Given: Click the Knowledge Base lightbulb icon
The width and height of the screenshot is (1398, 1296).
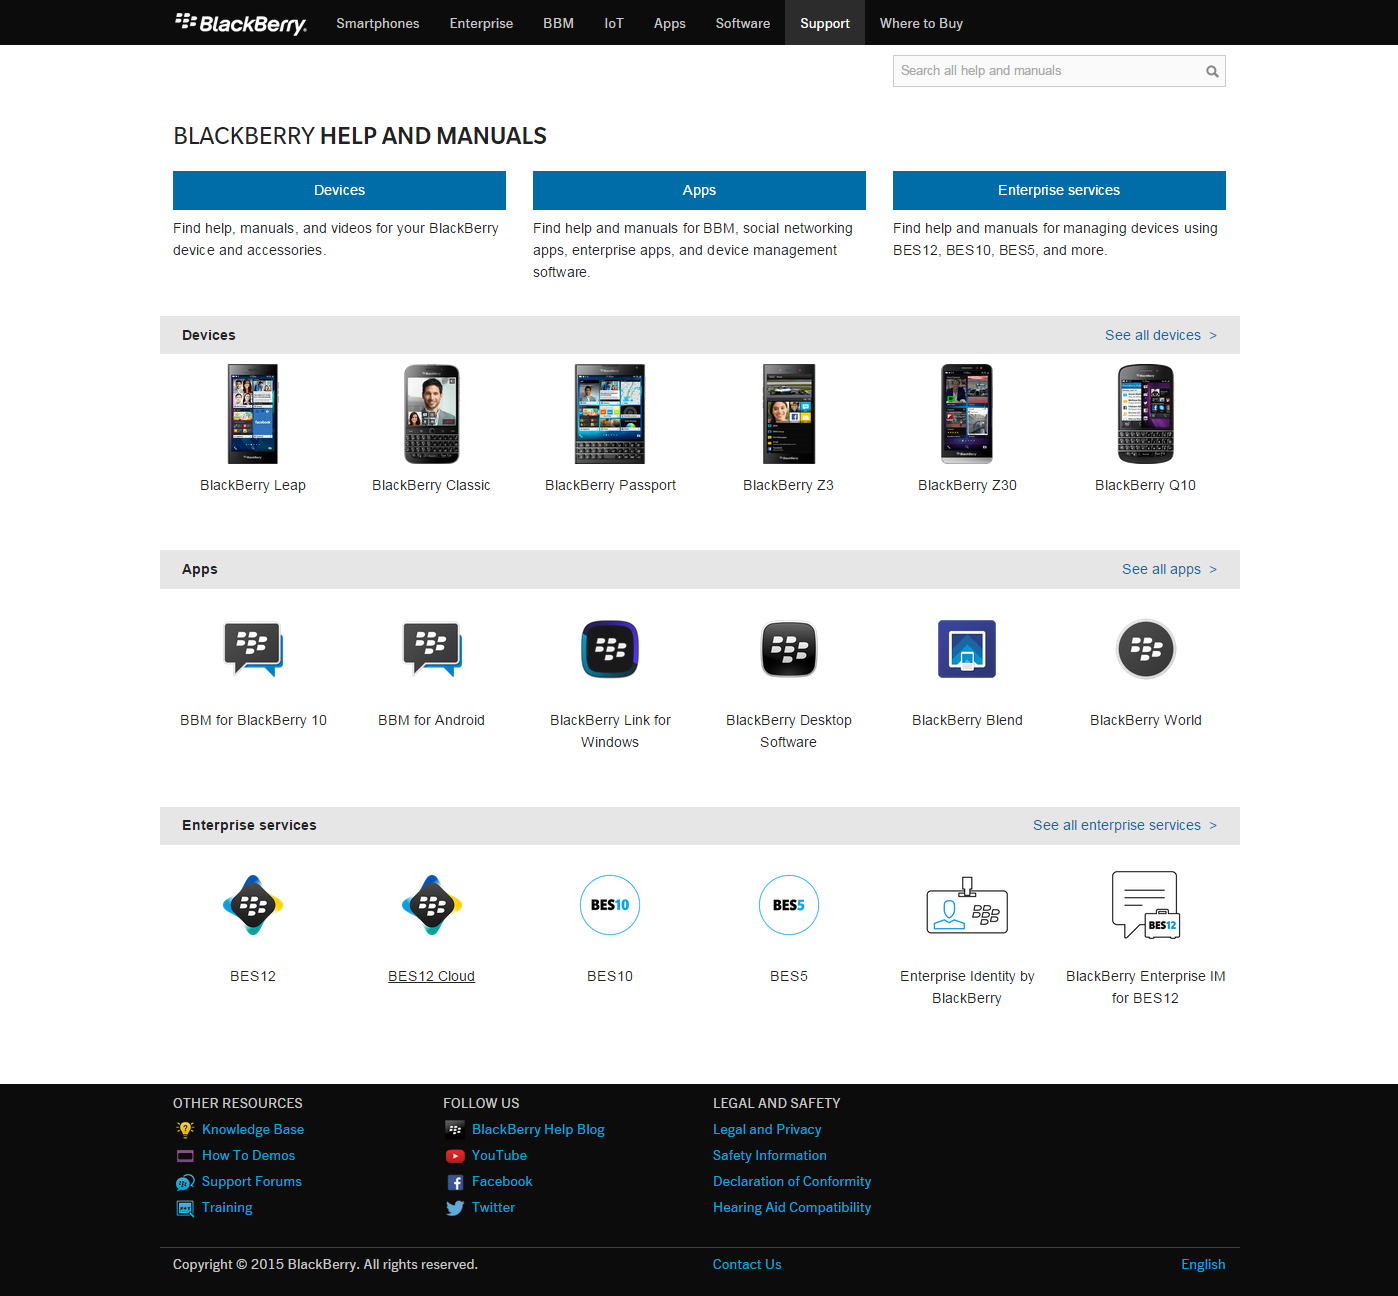Looking at the screenshot, I should [185, 1129].
